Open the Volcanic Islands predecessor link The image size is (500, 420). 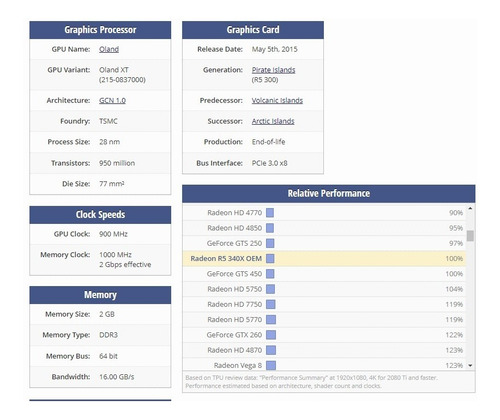coord(277,100)
